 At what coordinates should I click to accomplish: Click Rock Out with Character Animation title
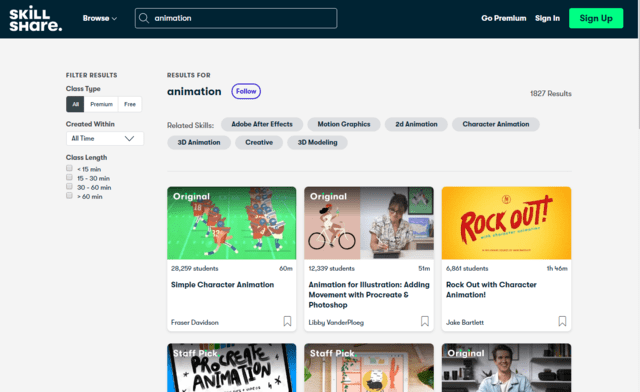click(491, 290)
